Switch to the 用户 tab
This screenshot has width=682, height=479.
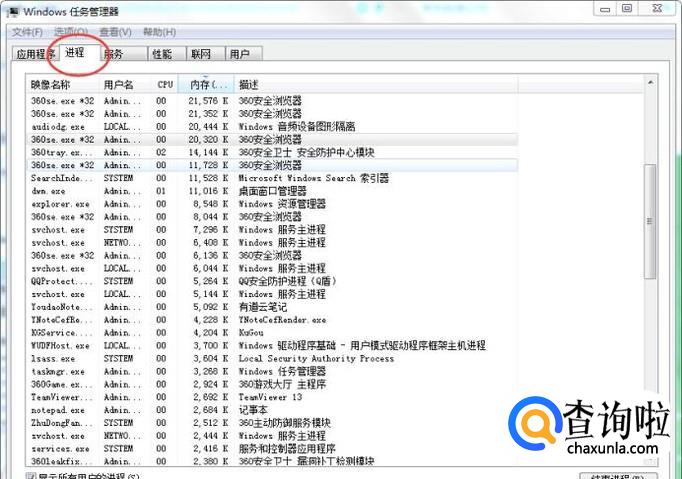[x=239, y=54]
